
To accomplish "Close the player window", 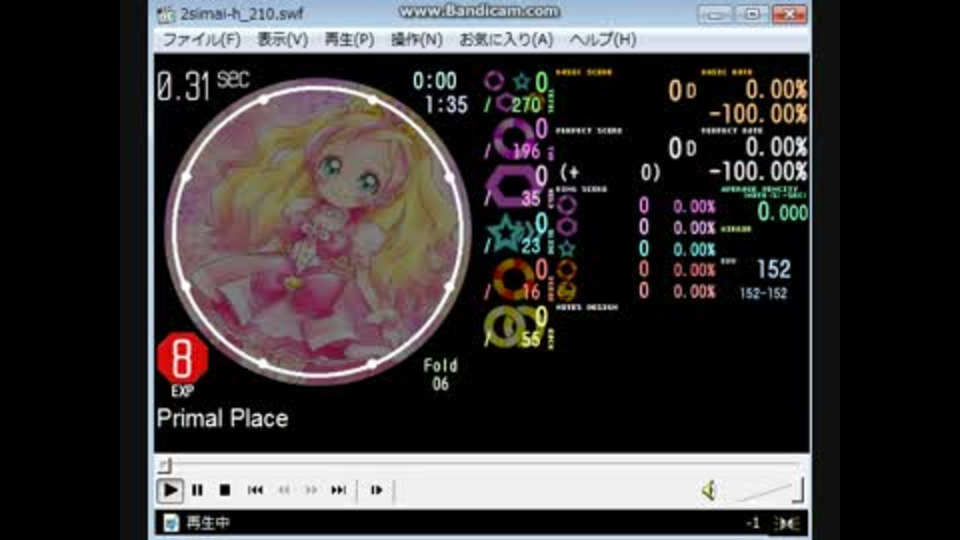I will pyautogui.click(x=789, y=13).
